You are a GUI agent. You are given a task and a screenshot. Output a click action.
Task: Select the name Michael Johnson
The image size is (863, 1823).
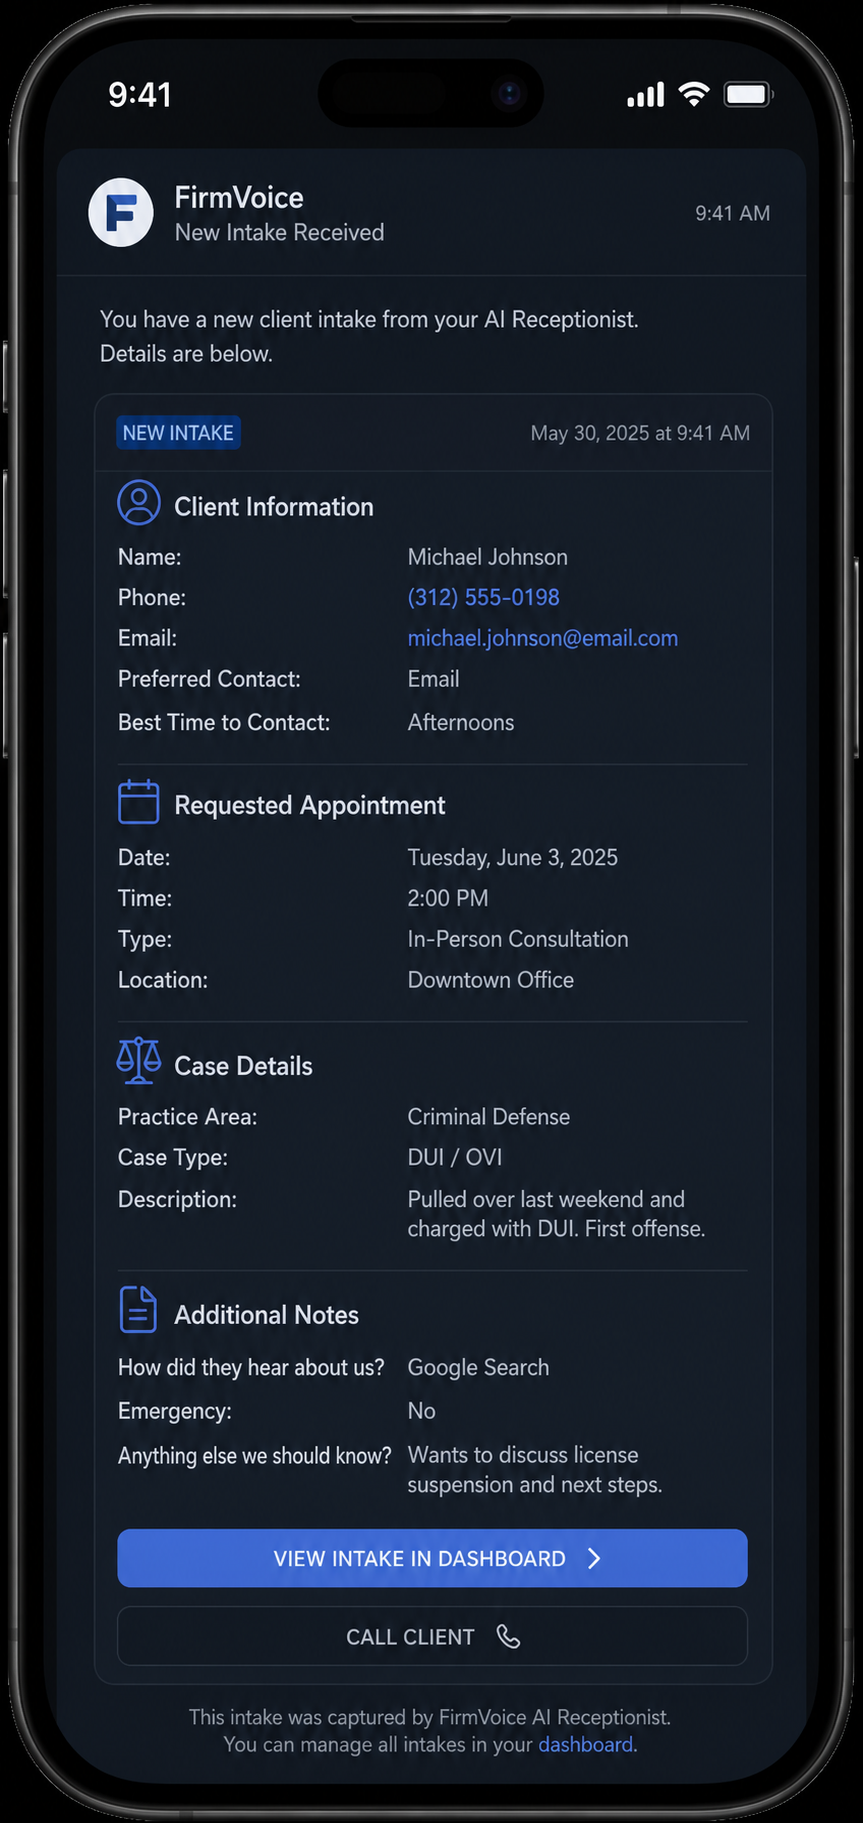tap(488, 557)
